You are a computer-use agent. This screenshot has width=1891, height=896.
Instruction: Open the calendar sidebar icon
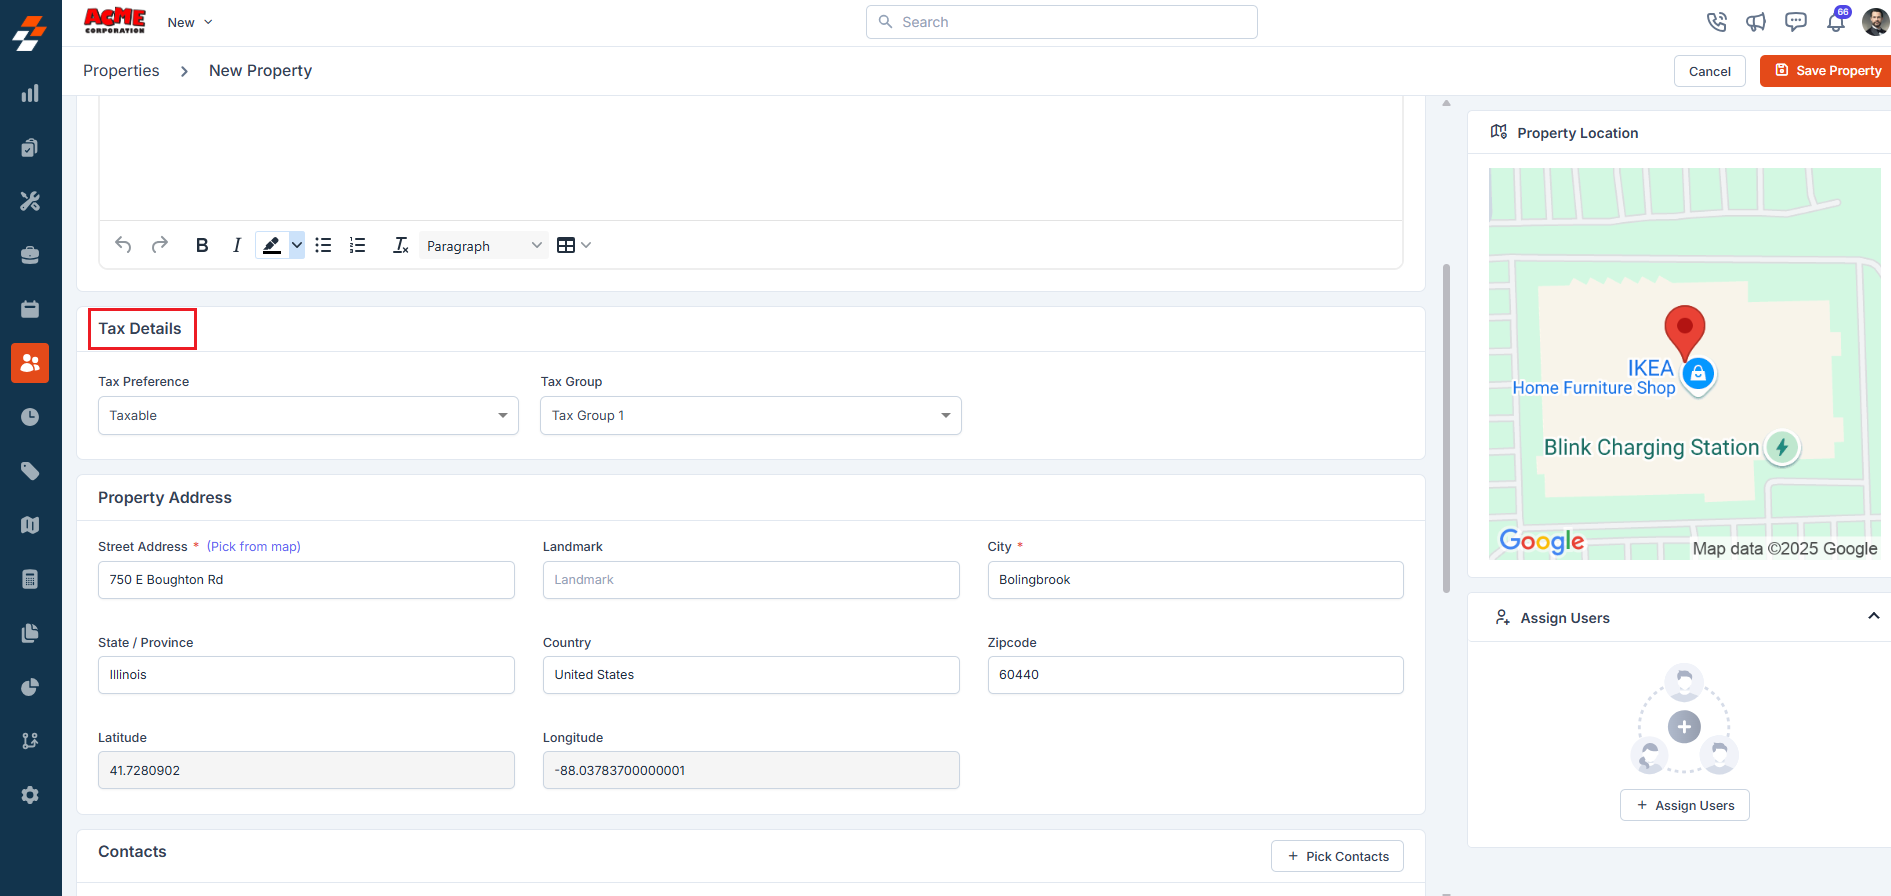30,309
